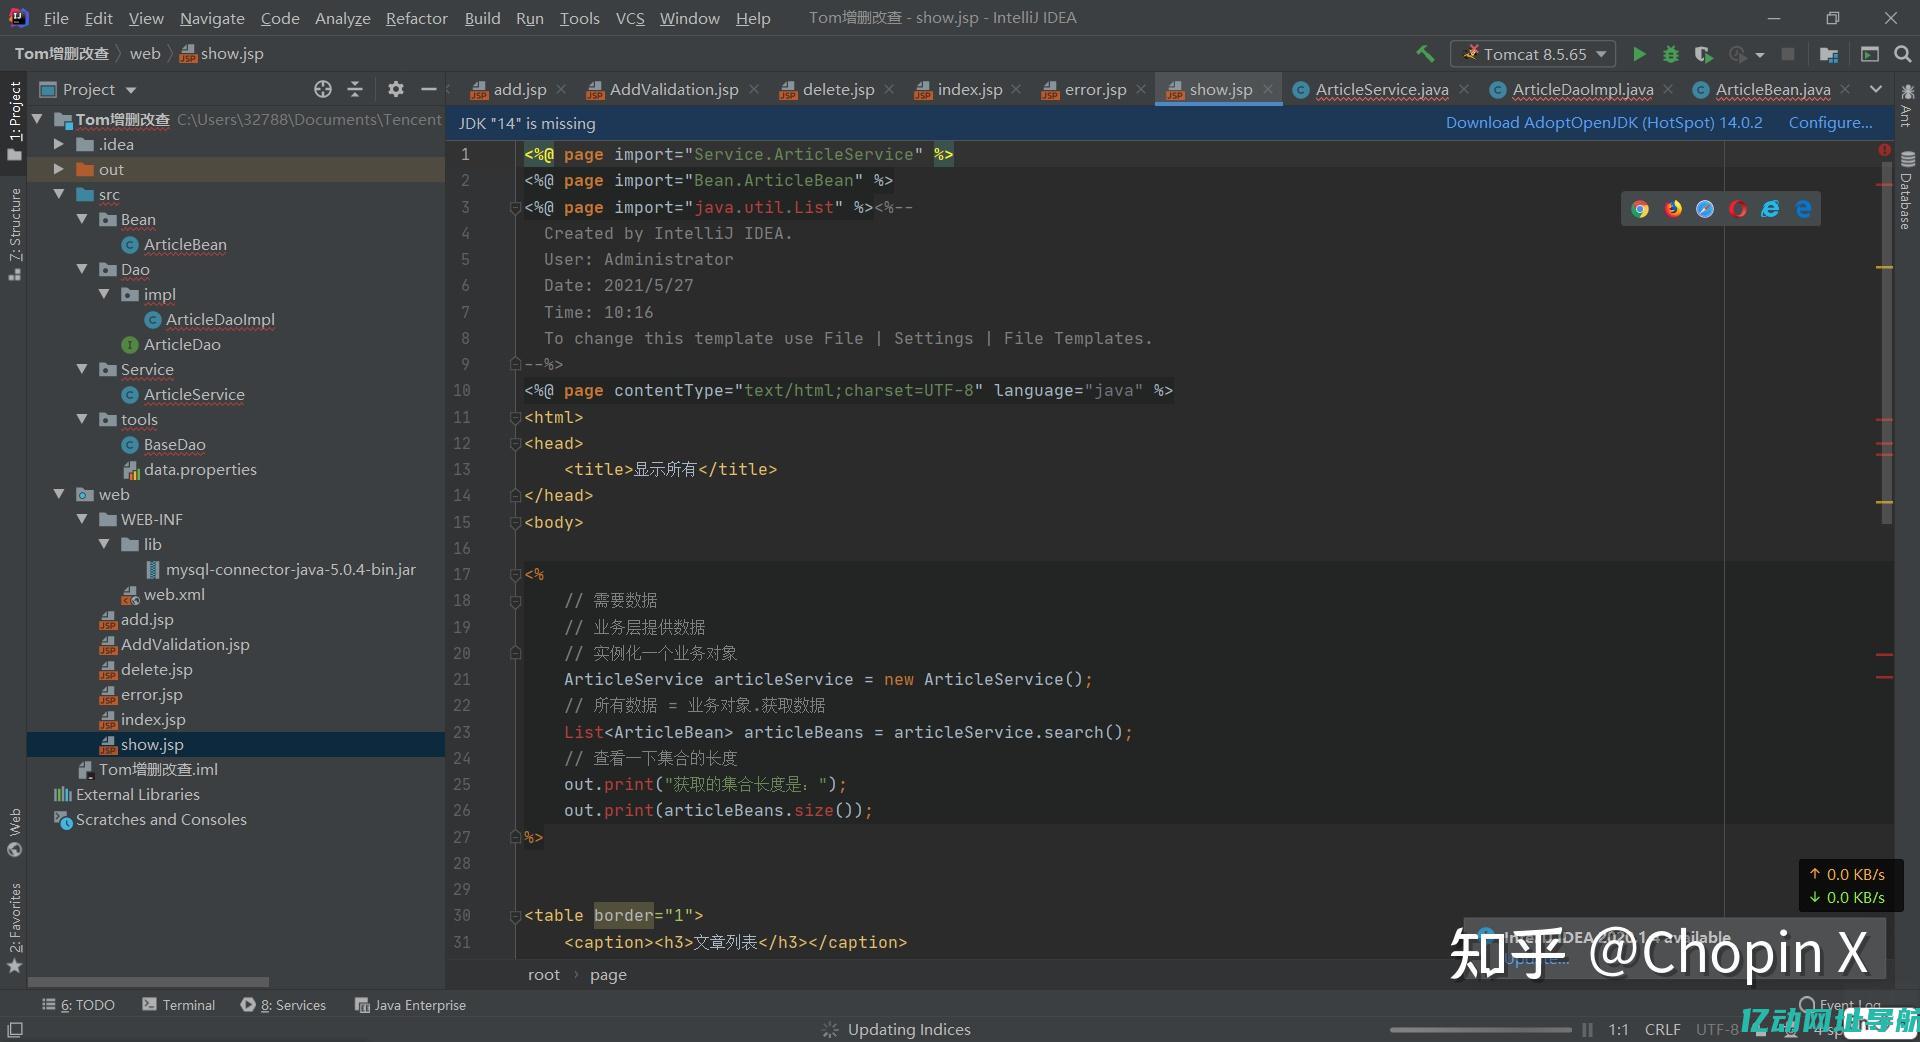Click Download AdoptOpenJDK (HotSpot) 14.0.2 link
This screenshot has width=1920, height=1042.
[x=1604, y=123]
